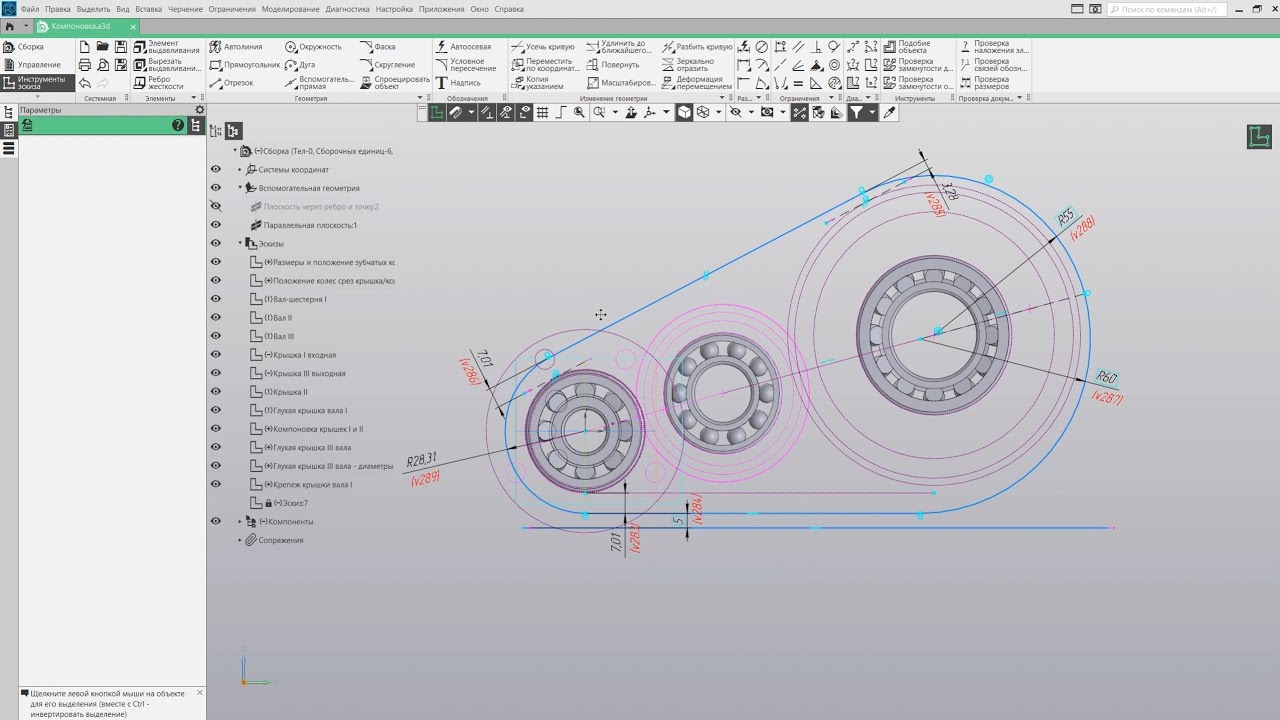Open the Моделирование menu
Viewport: 1280px width, 720px height.
coord(291,9)
